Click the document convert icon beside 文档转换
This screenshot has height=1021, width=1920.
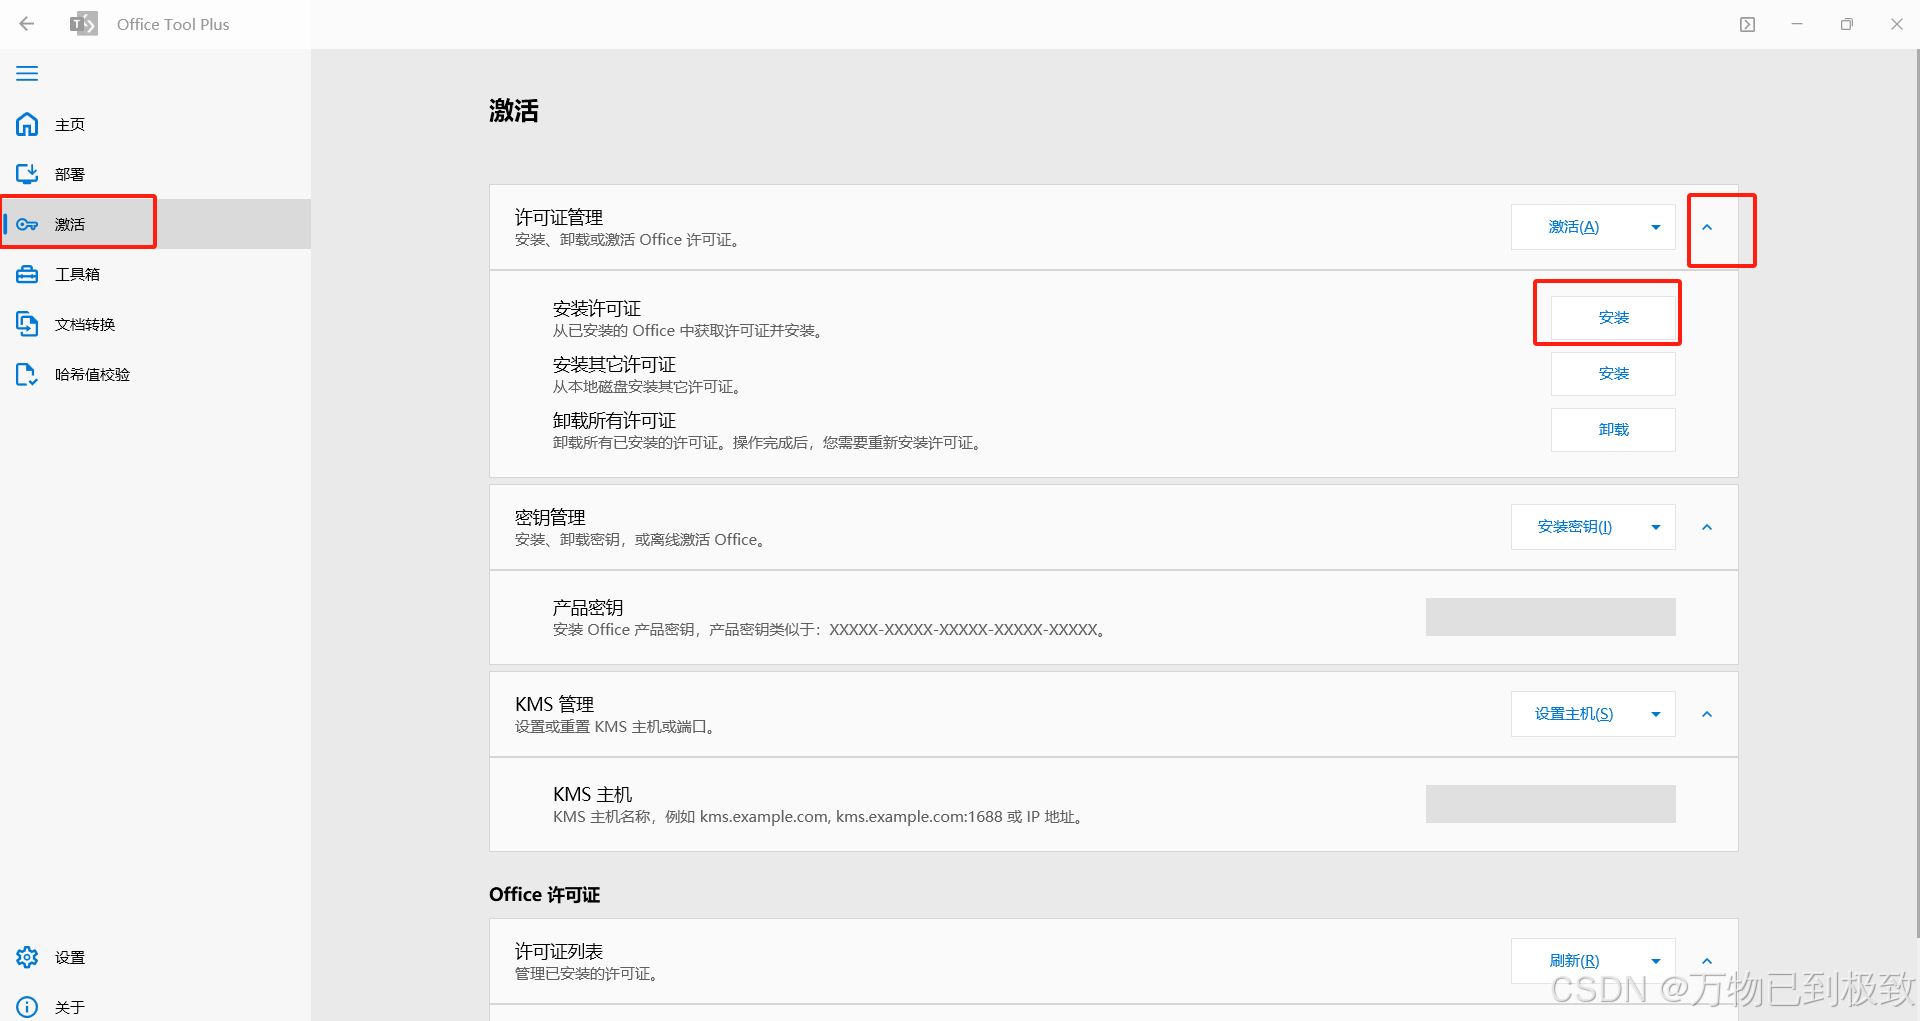click(x=27, y=324)
